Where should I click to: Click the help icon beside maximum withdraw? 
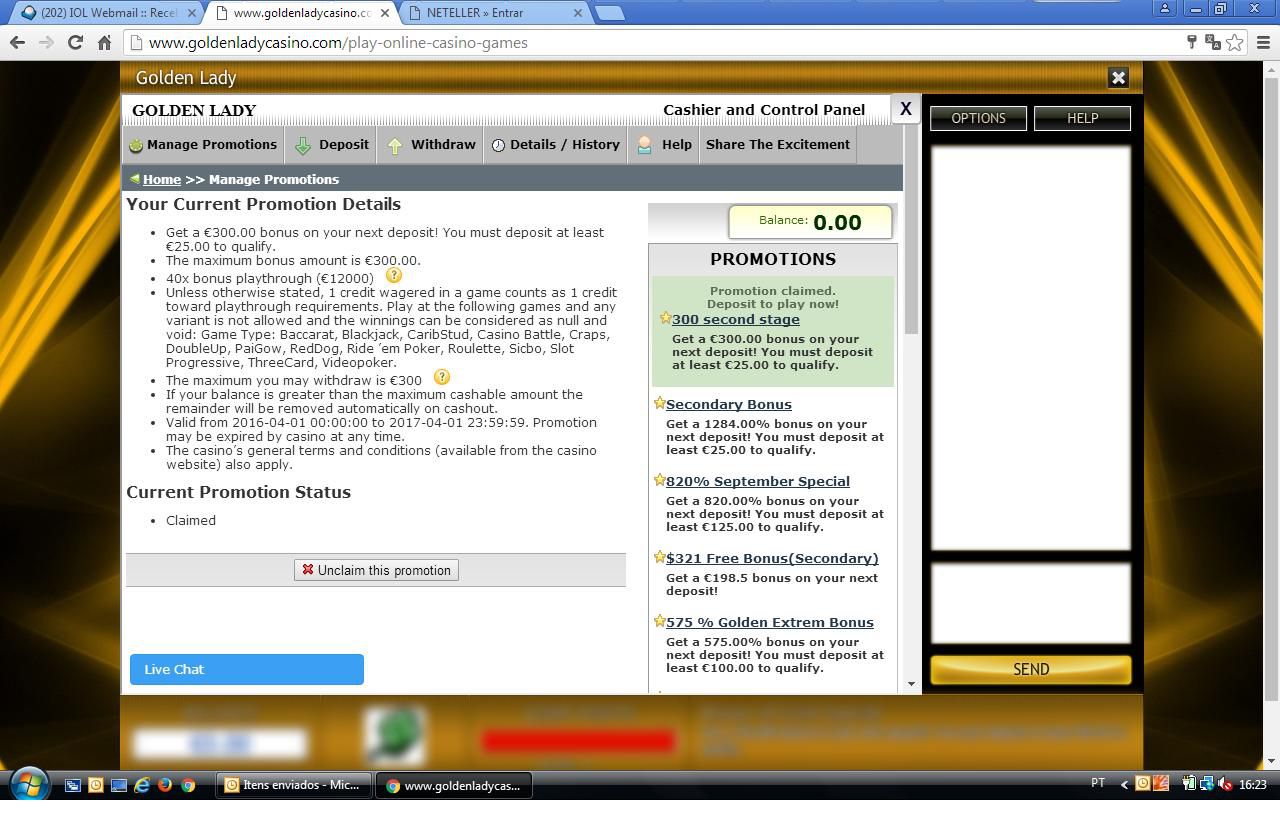[441, 377]
